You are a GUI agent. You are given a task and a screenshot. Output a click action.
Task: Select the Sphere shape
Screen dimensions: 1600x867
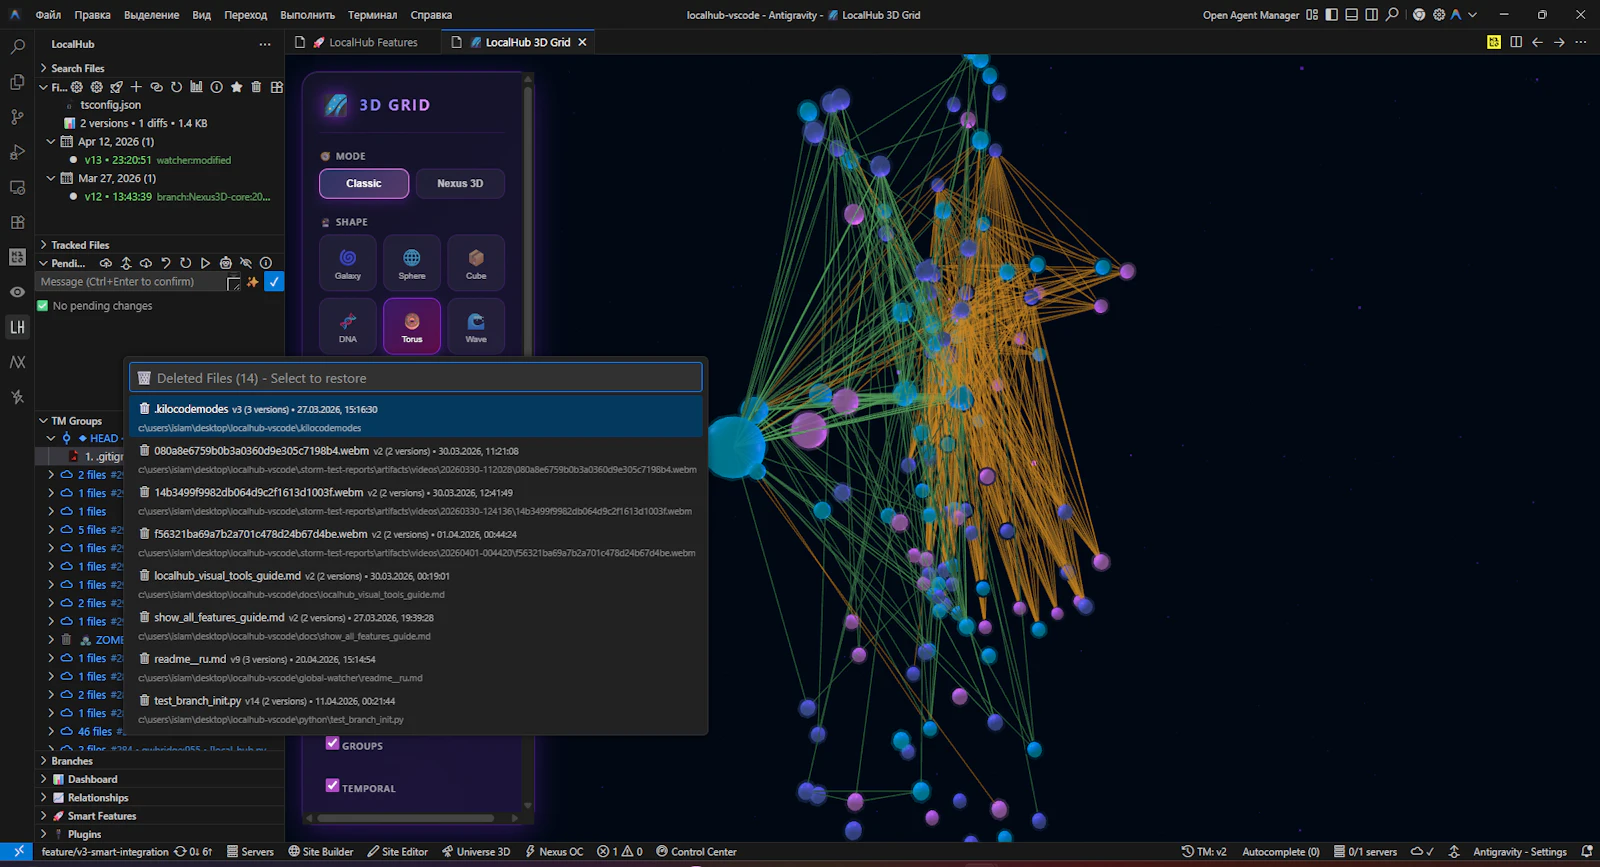click(412, 263)
